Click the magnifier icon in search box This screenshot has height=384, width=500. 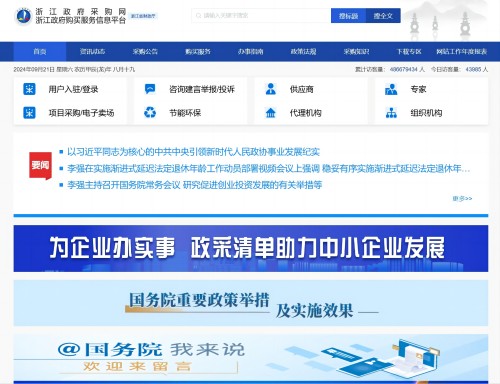coord(198,16)
